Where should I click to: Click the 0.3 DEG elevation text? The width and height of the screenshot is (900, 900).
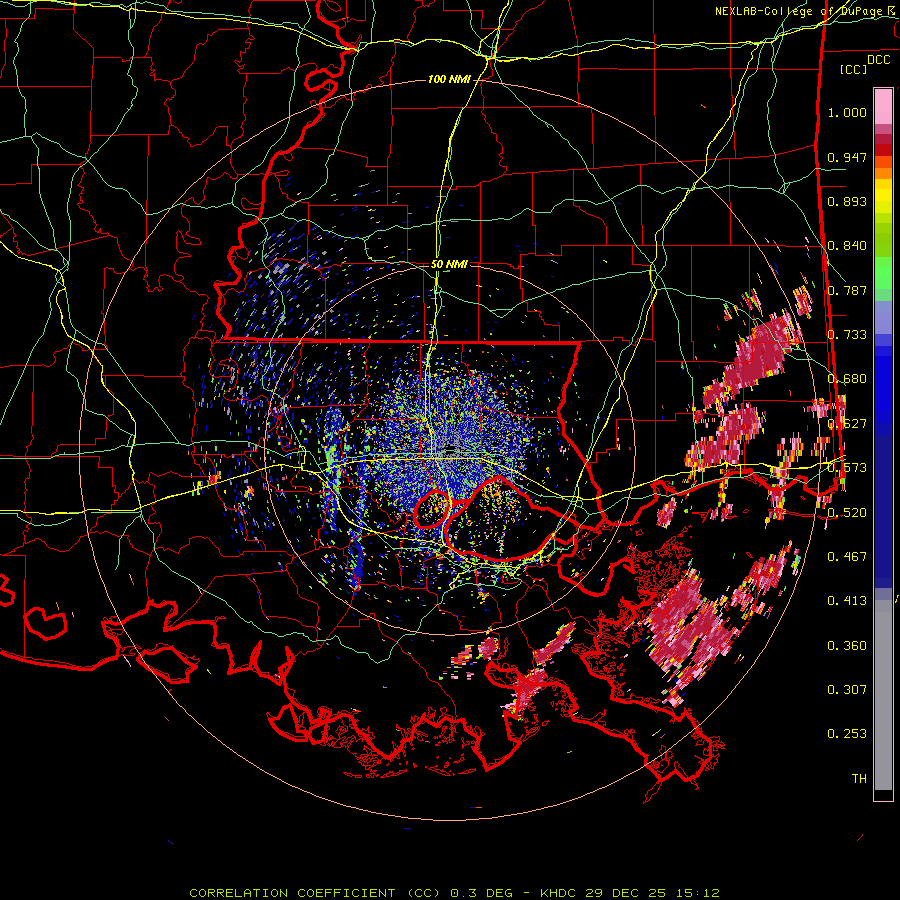[x=481, y=893]
